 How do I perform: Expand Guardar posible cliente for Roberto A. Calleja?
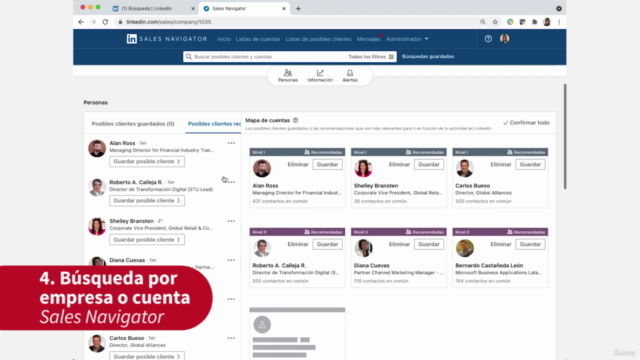tap(147, 201)
